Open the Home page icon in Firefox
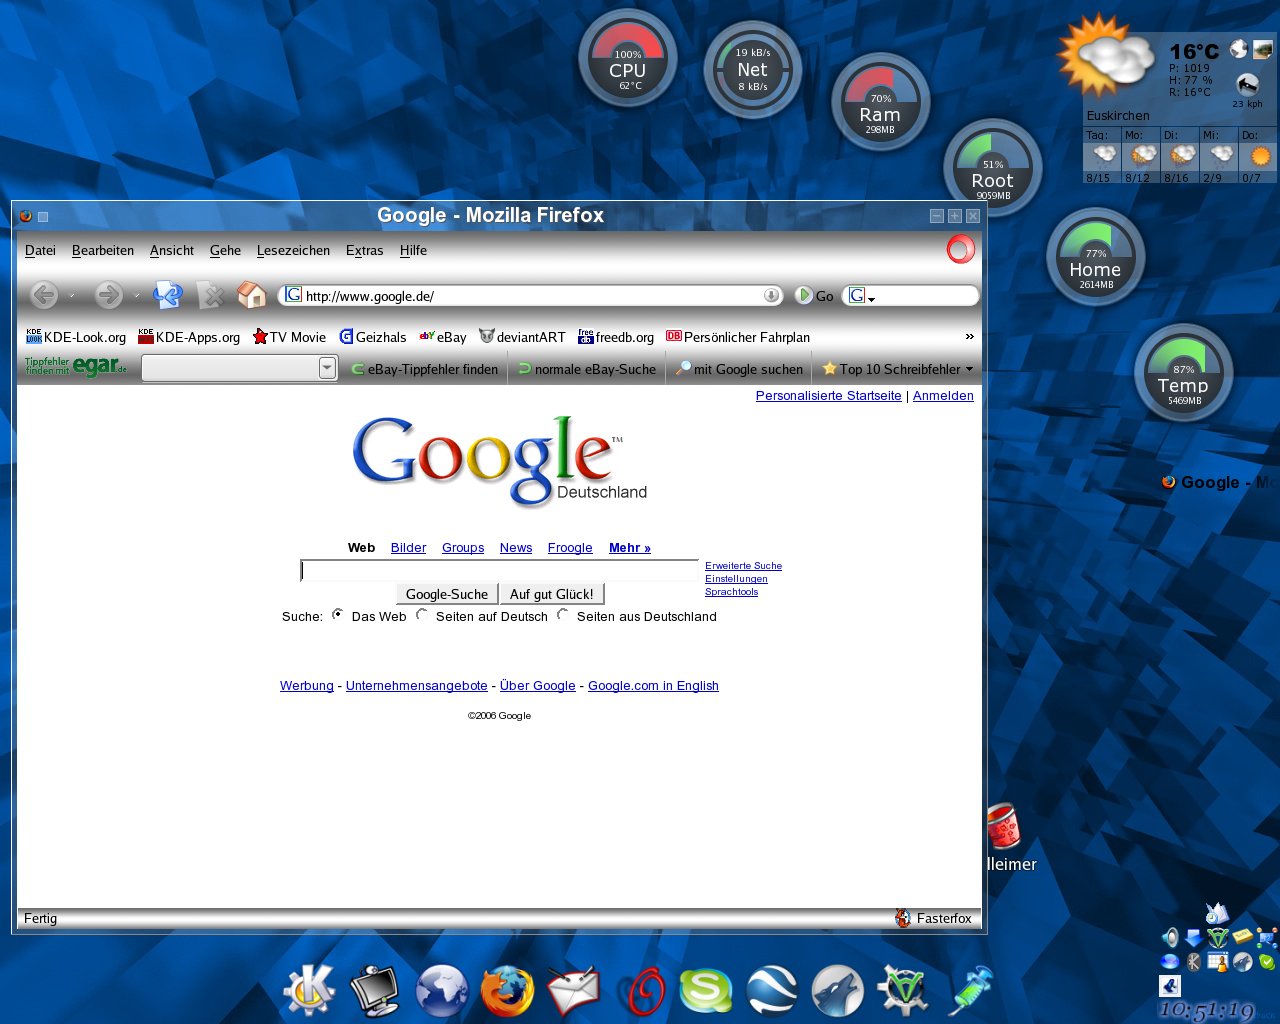The image size is (1280, 1024). [x=251, y=295]
